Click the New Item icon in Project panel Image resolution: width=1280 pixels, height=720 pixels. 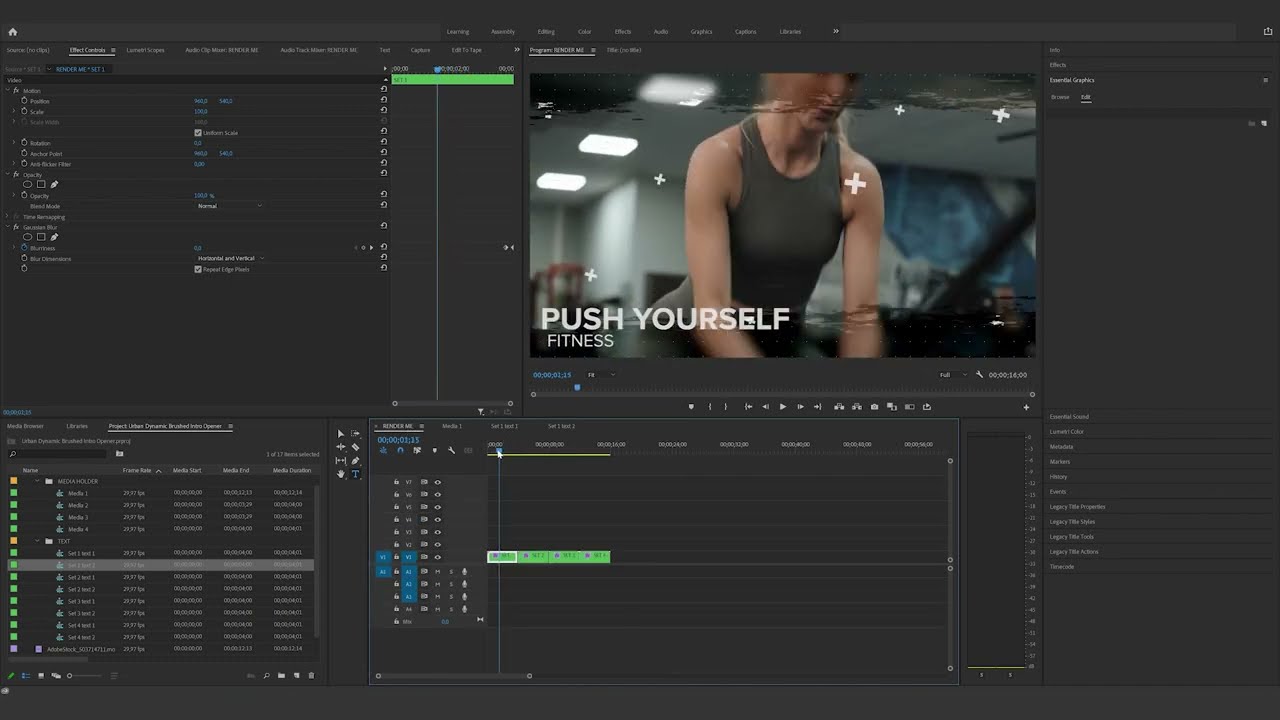coord(295,676)
